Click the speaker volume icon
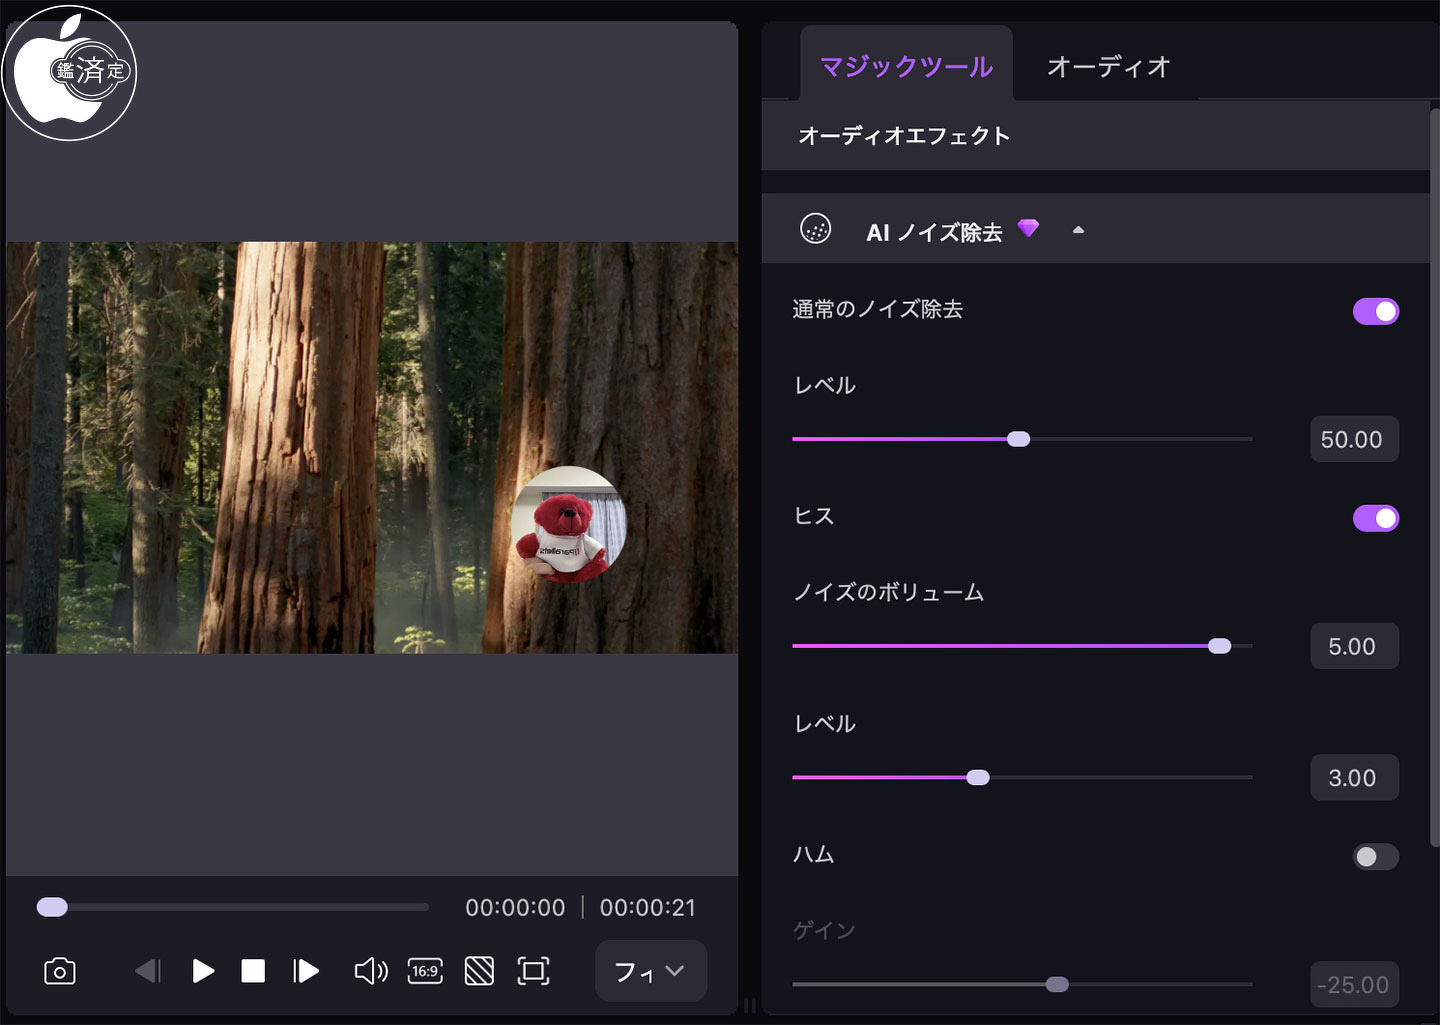The width and height of the screenshot is (1440, 1025). click(371, 971)
